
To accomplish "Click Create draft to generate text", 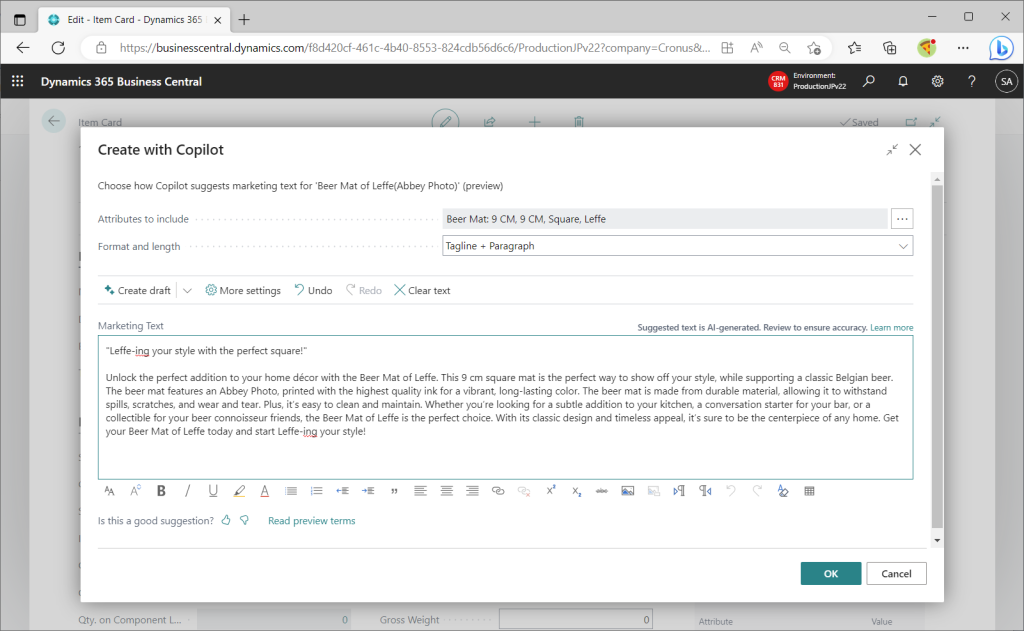I will pos(137,291).
